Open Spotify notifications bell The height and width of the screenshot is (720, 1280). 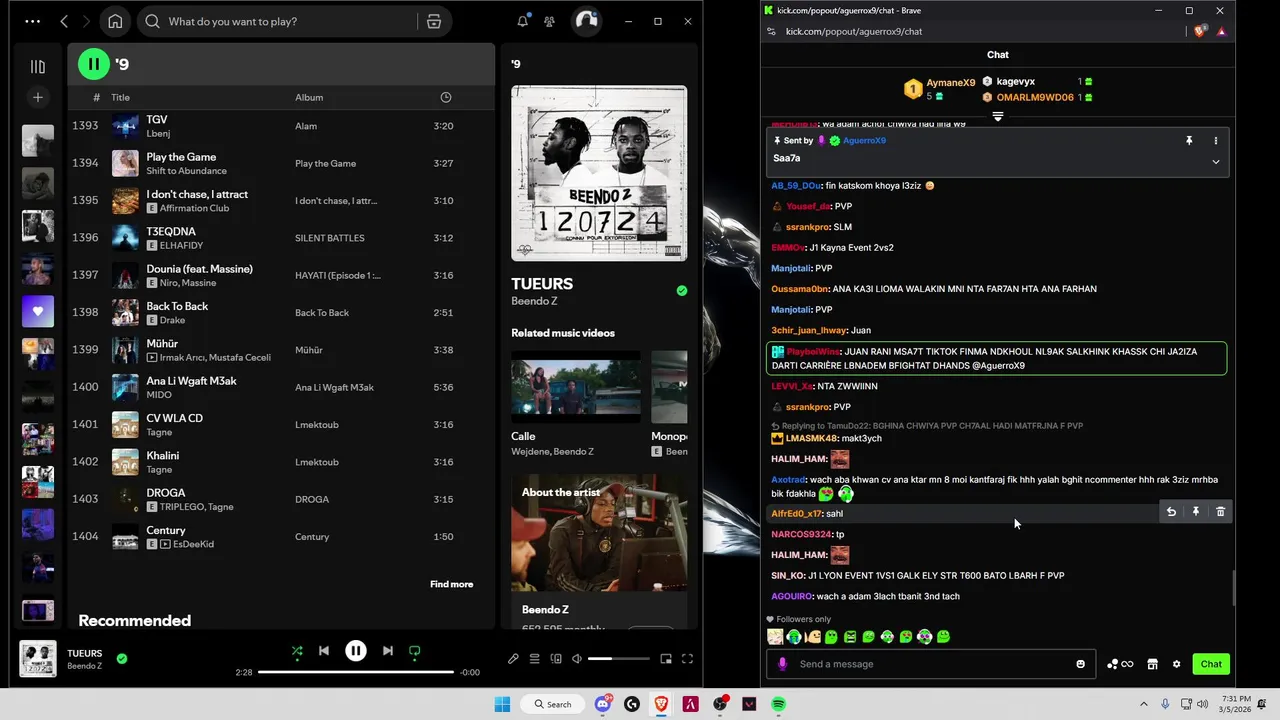click(522, 21)
